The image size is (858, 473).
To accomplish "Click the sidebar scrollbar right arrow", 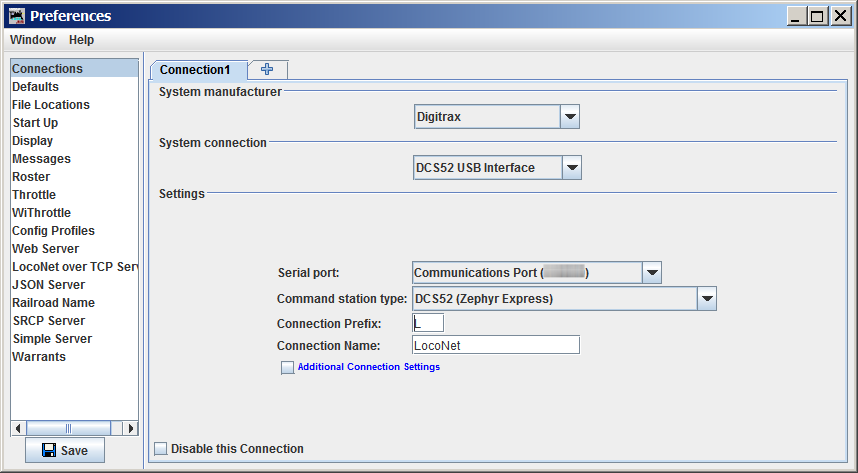I will click(130, 428).
